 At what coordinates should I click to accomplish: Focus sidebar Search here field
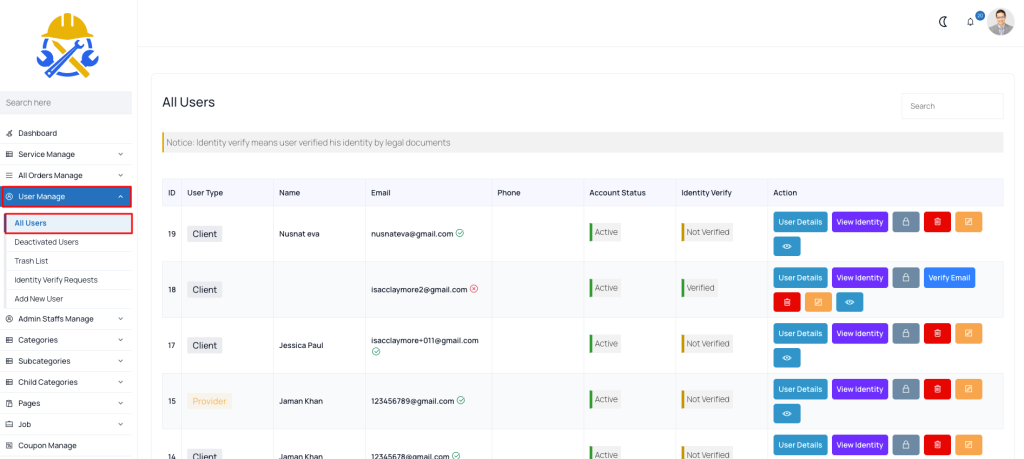pos(66,103)
